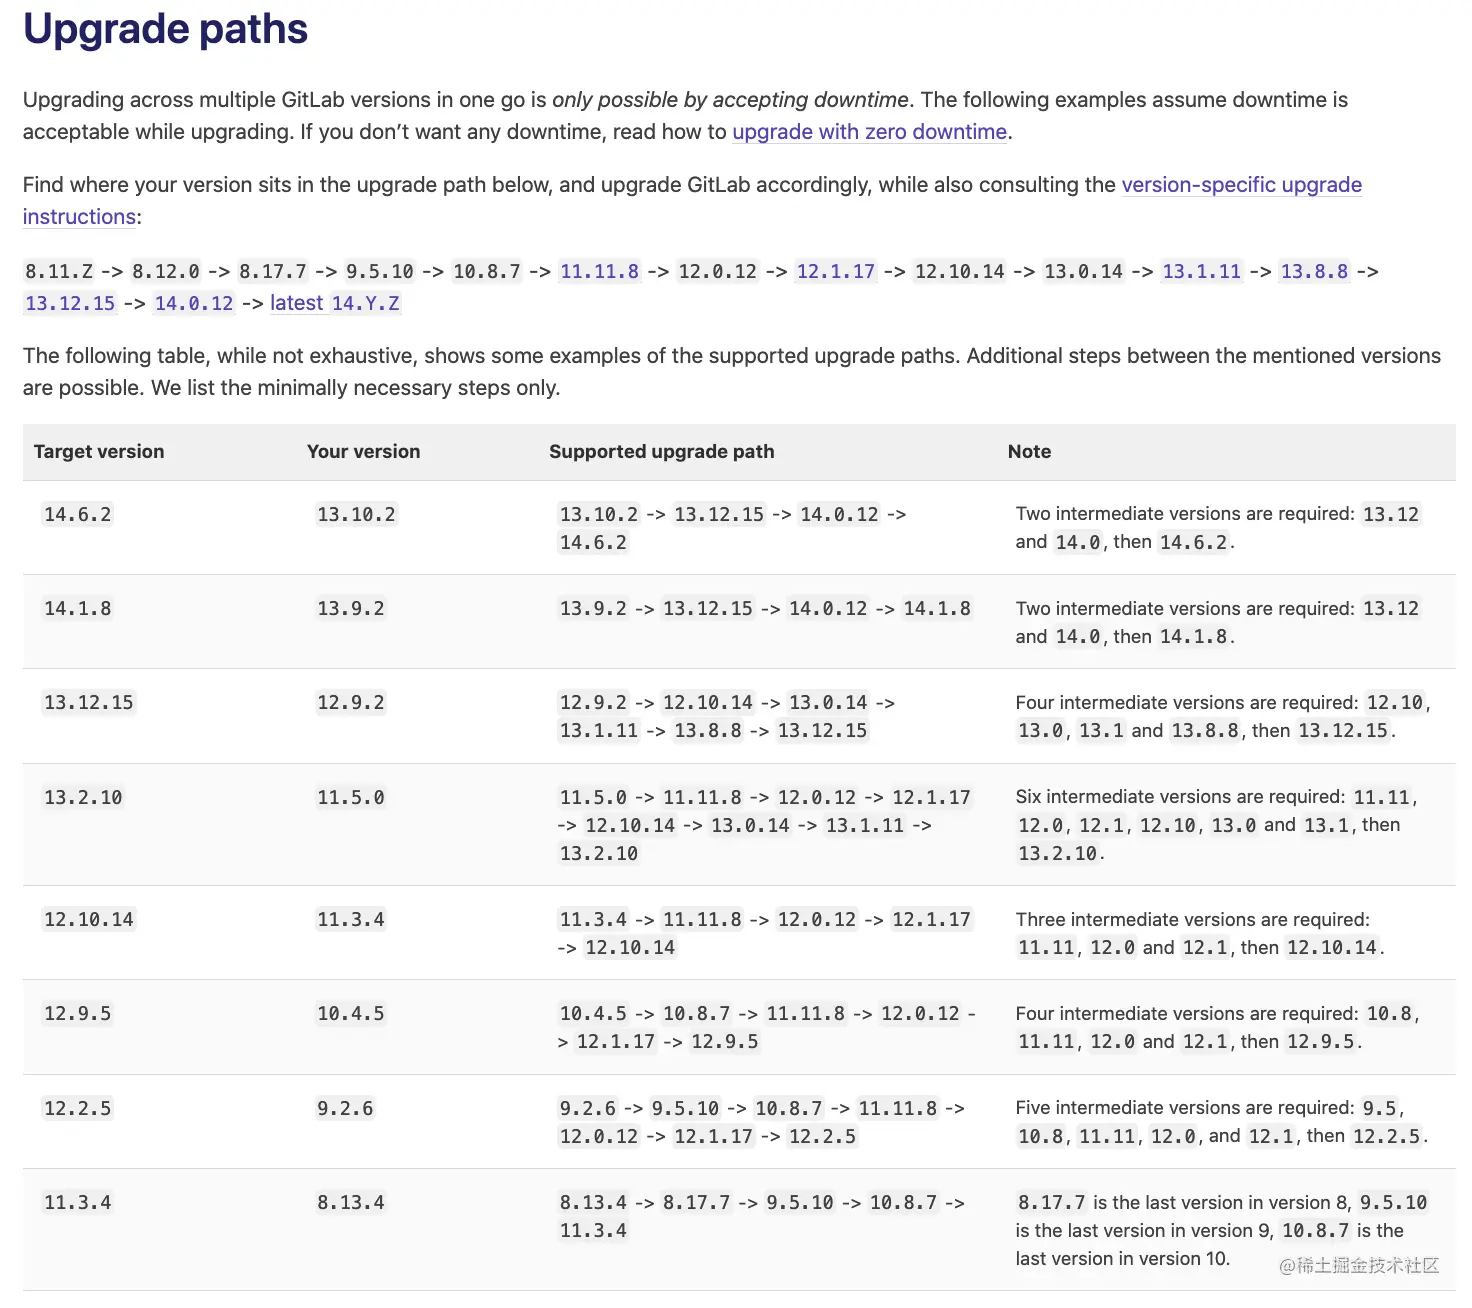Select target version 11.3.4 cell

(78, 1202)
